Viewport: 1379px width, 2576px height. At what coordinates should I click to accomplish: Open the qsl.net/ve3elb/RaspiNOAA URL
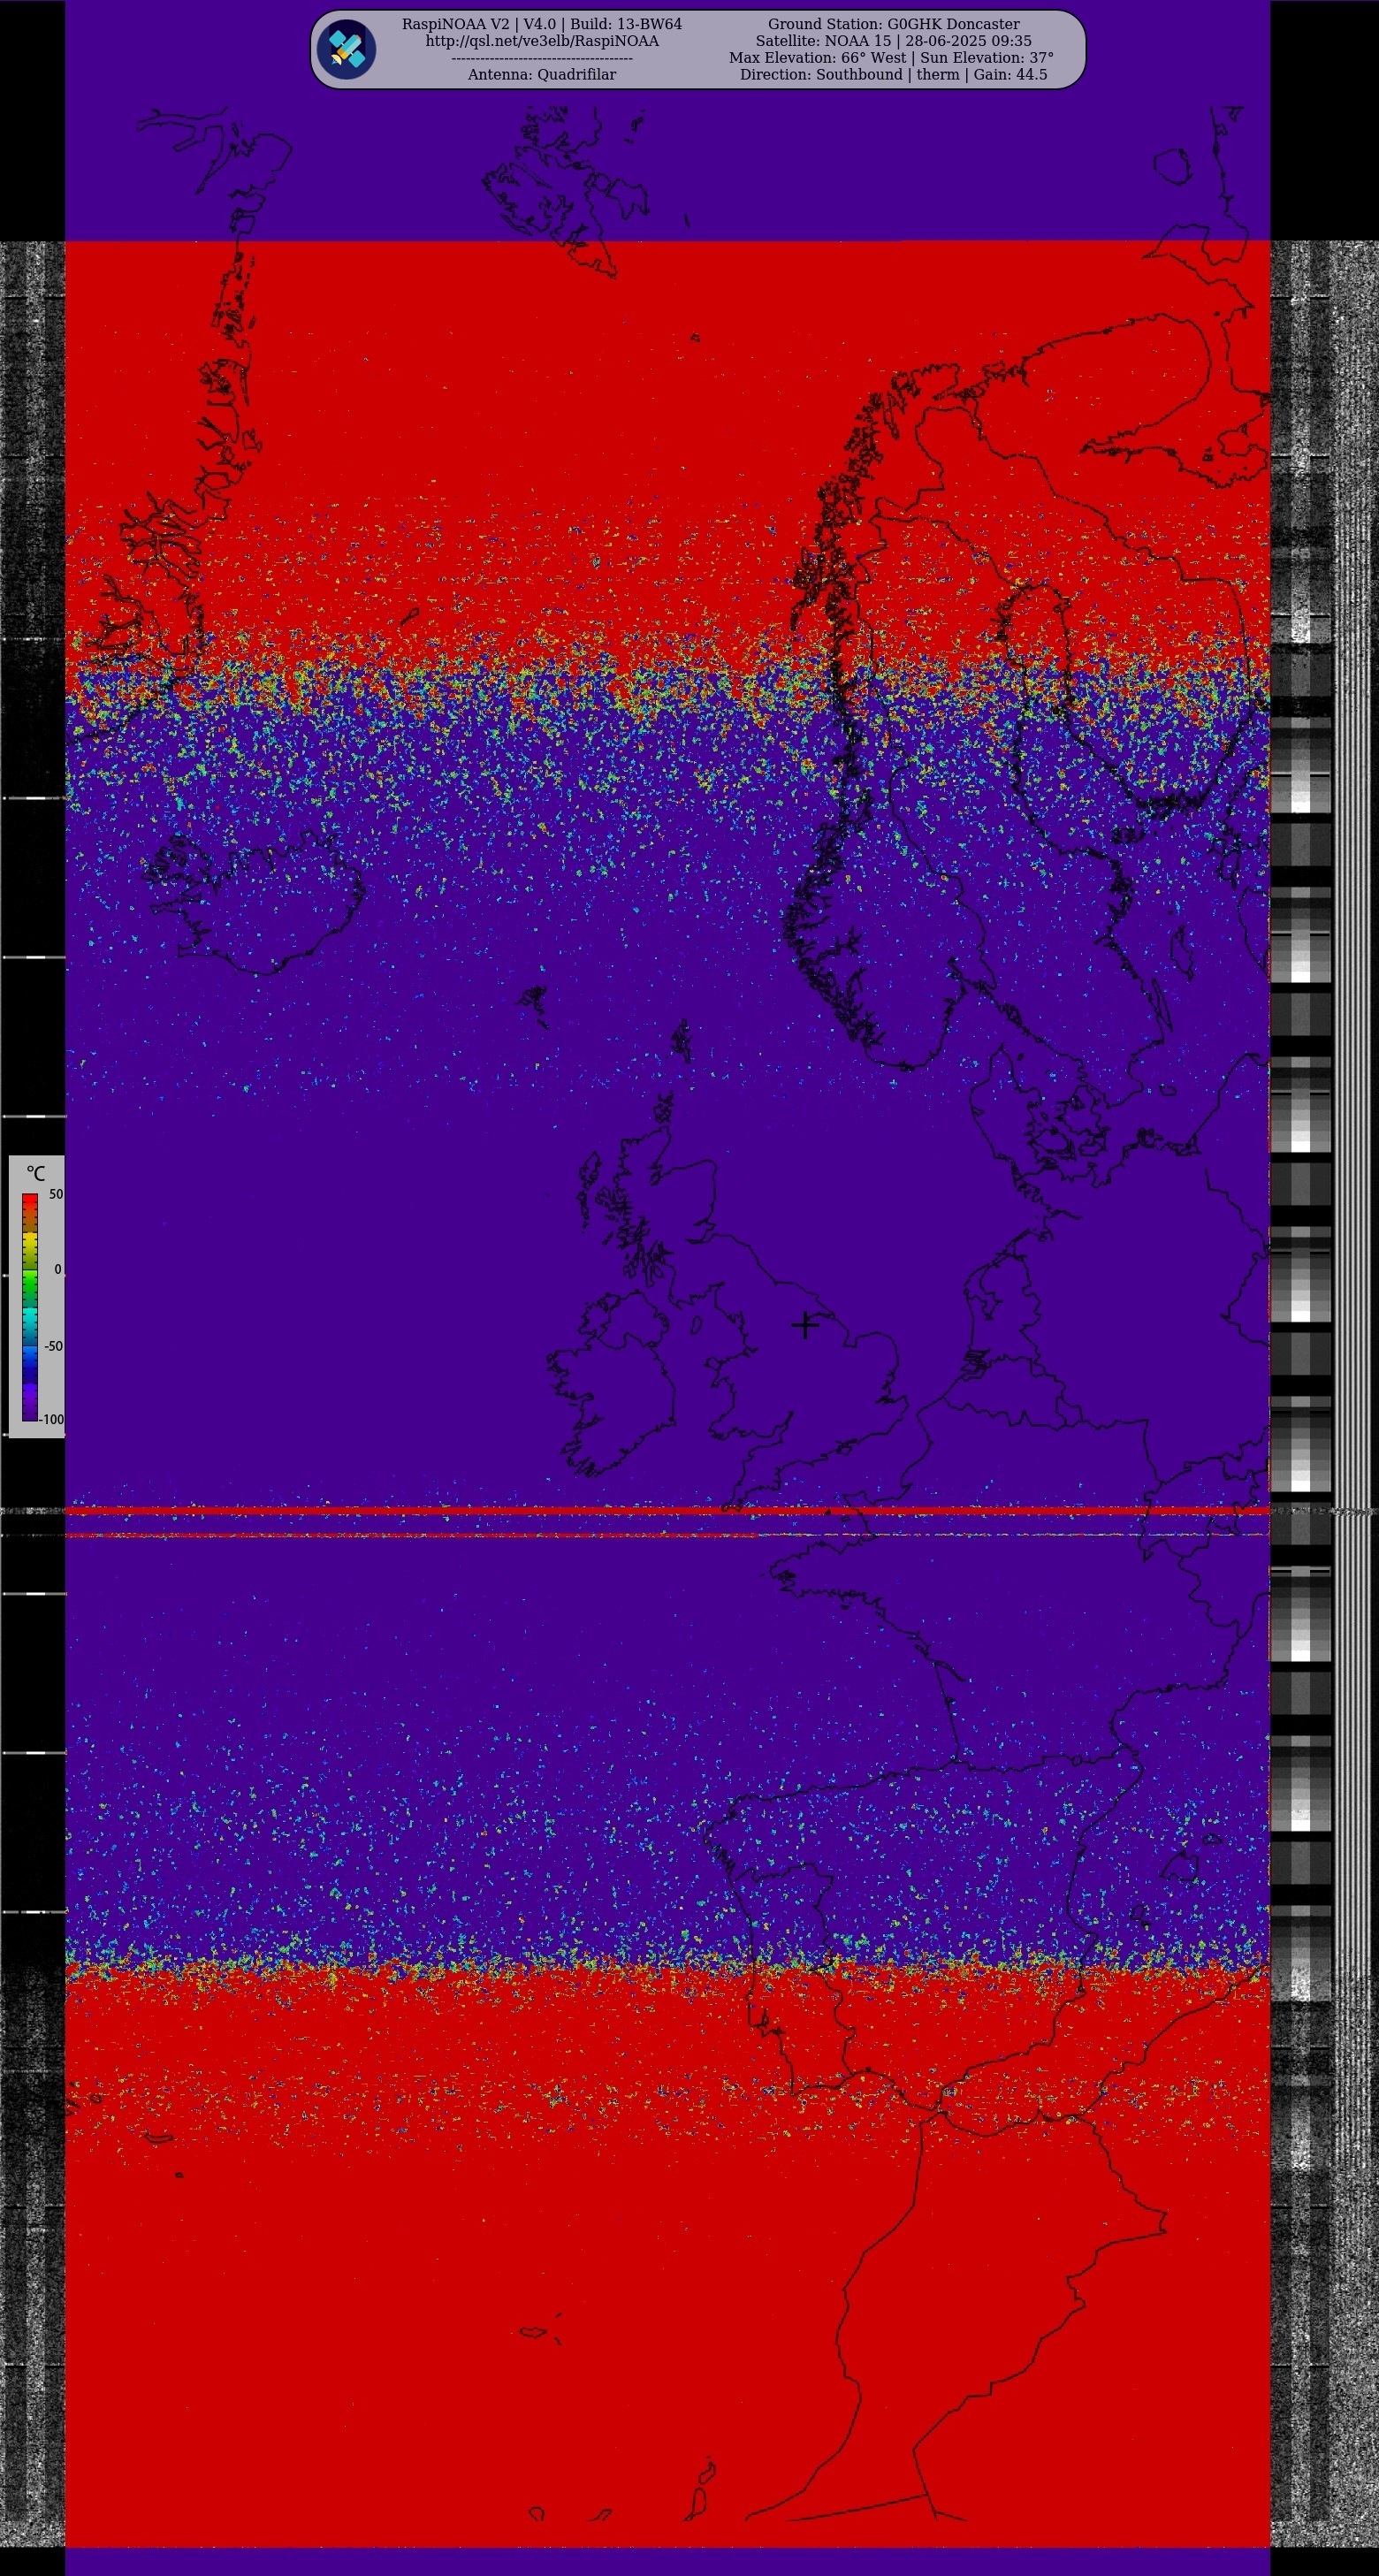542,41
